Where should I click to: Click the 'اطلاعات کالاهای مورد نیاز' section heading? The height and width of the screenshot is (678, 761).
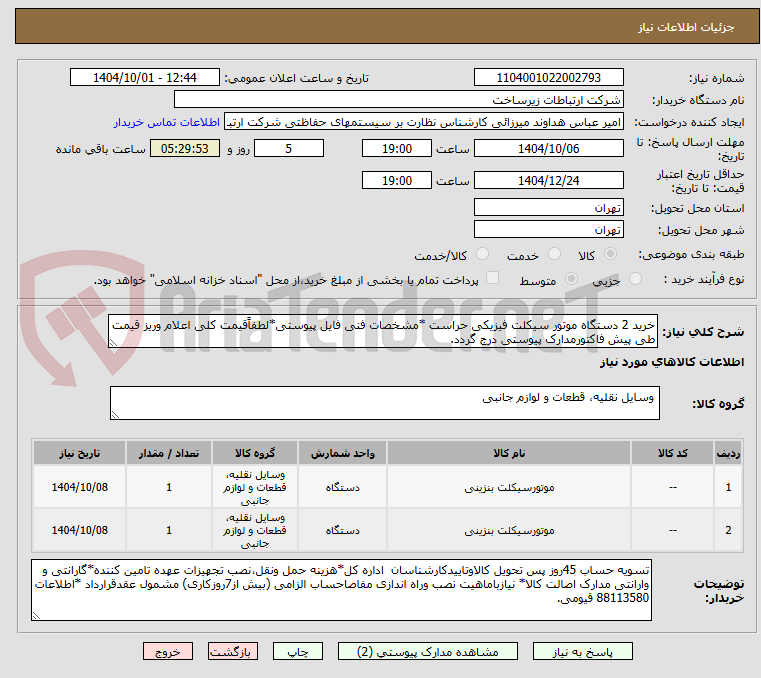click(x=672, y=362)
